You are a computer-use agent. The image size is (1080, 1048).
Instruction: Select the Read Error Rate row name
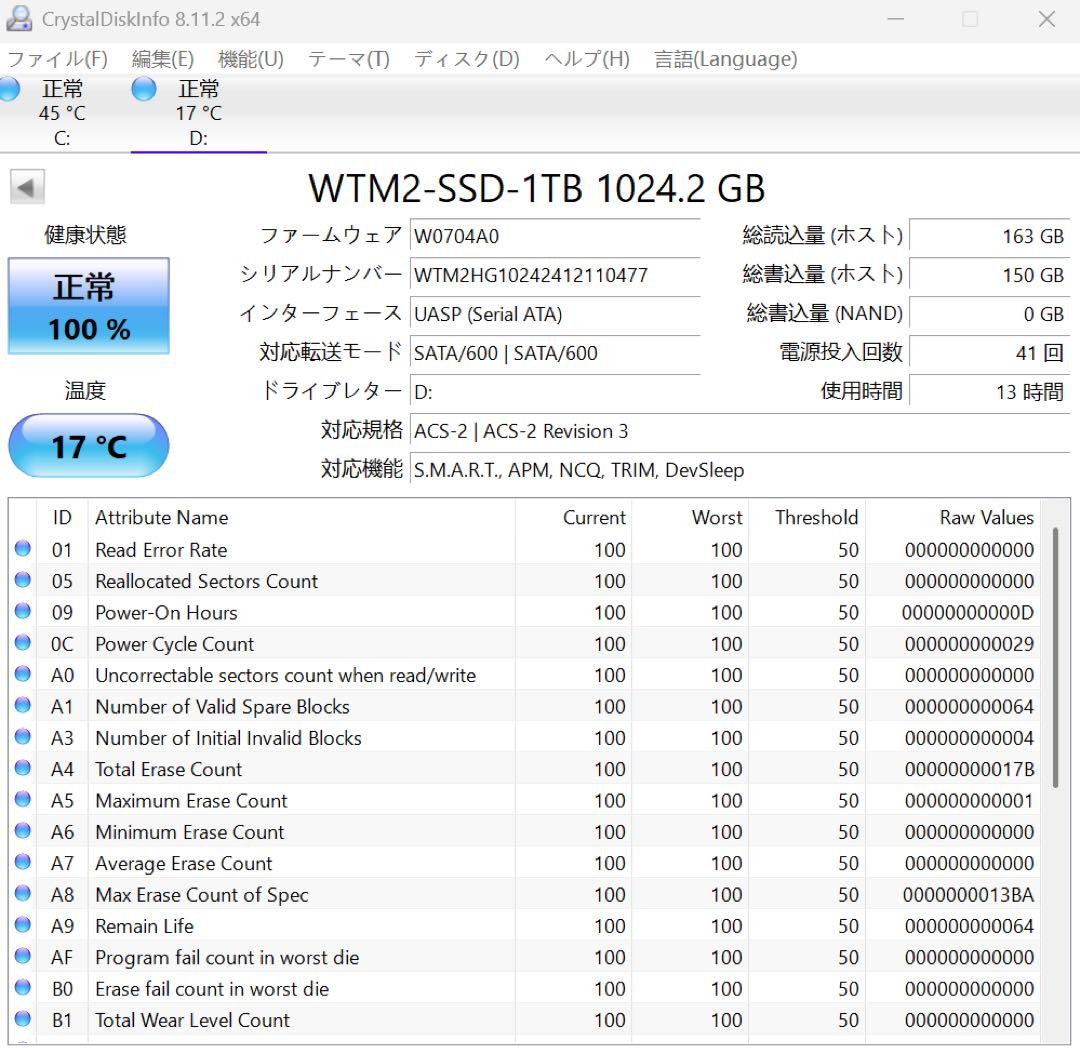pyautogui.click(x=161, y=550)
